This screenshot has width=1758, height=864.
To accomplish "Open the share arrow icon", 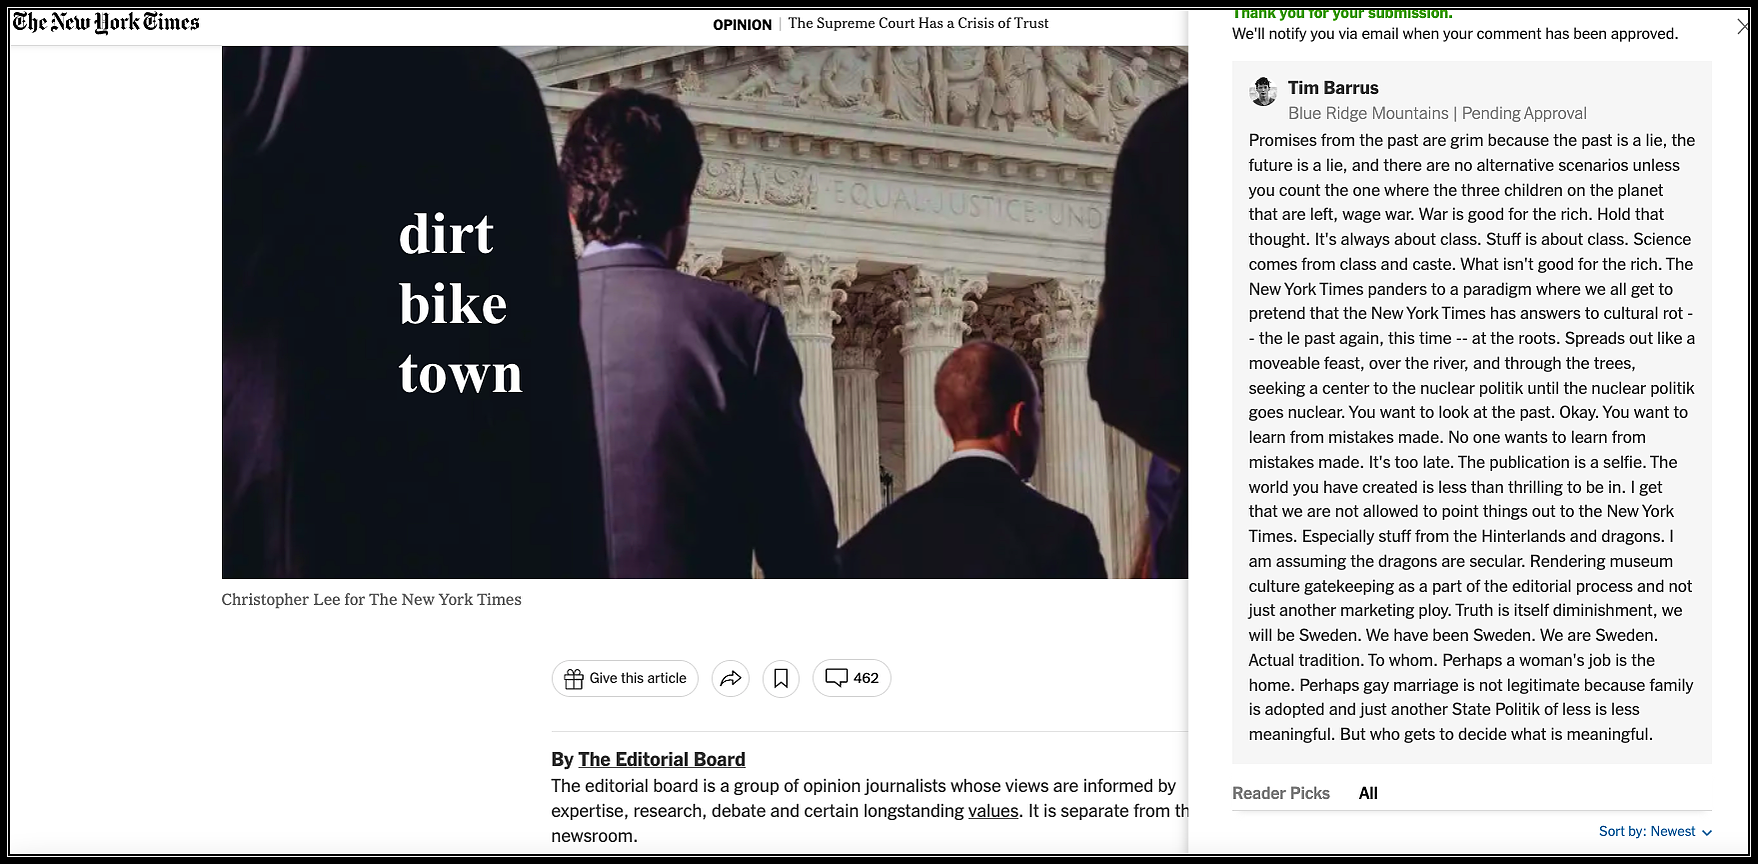I will pyautogui.click(x=731, y=679).
